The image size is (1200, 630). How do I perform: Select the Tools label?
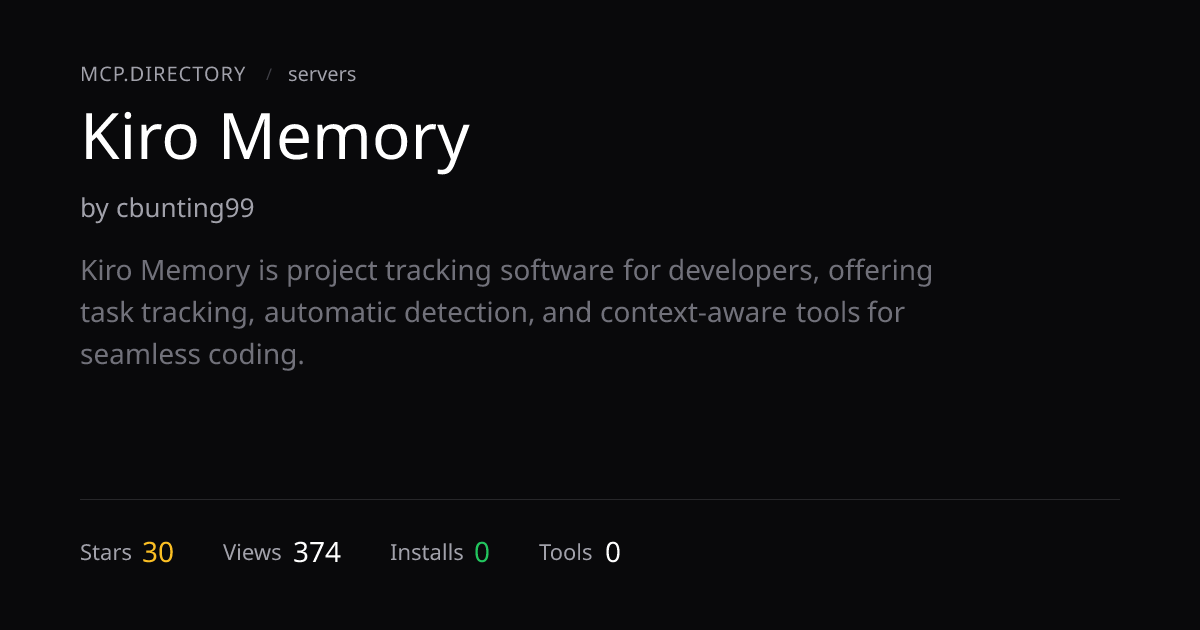pos(566,552)
